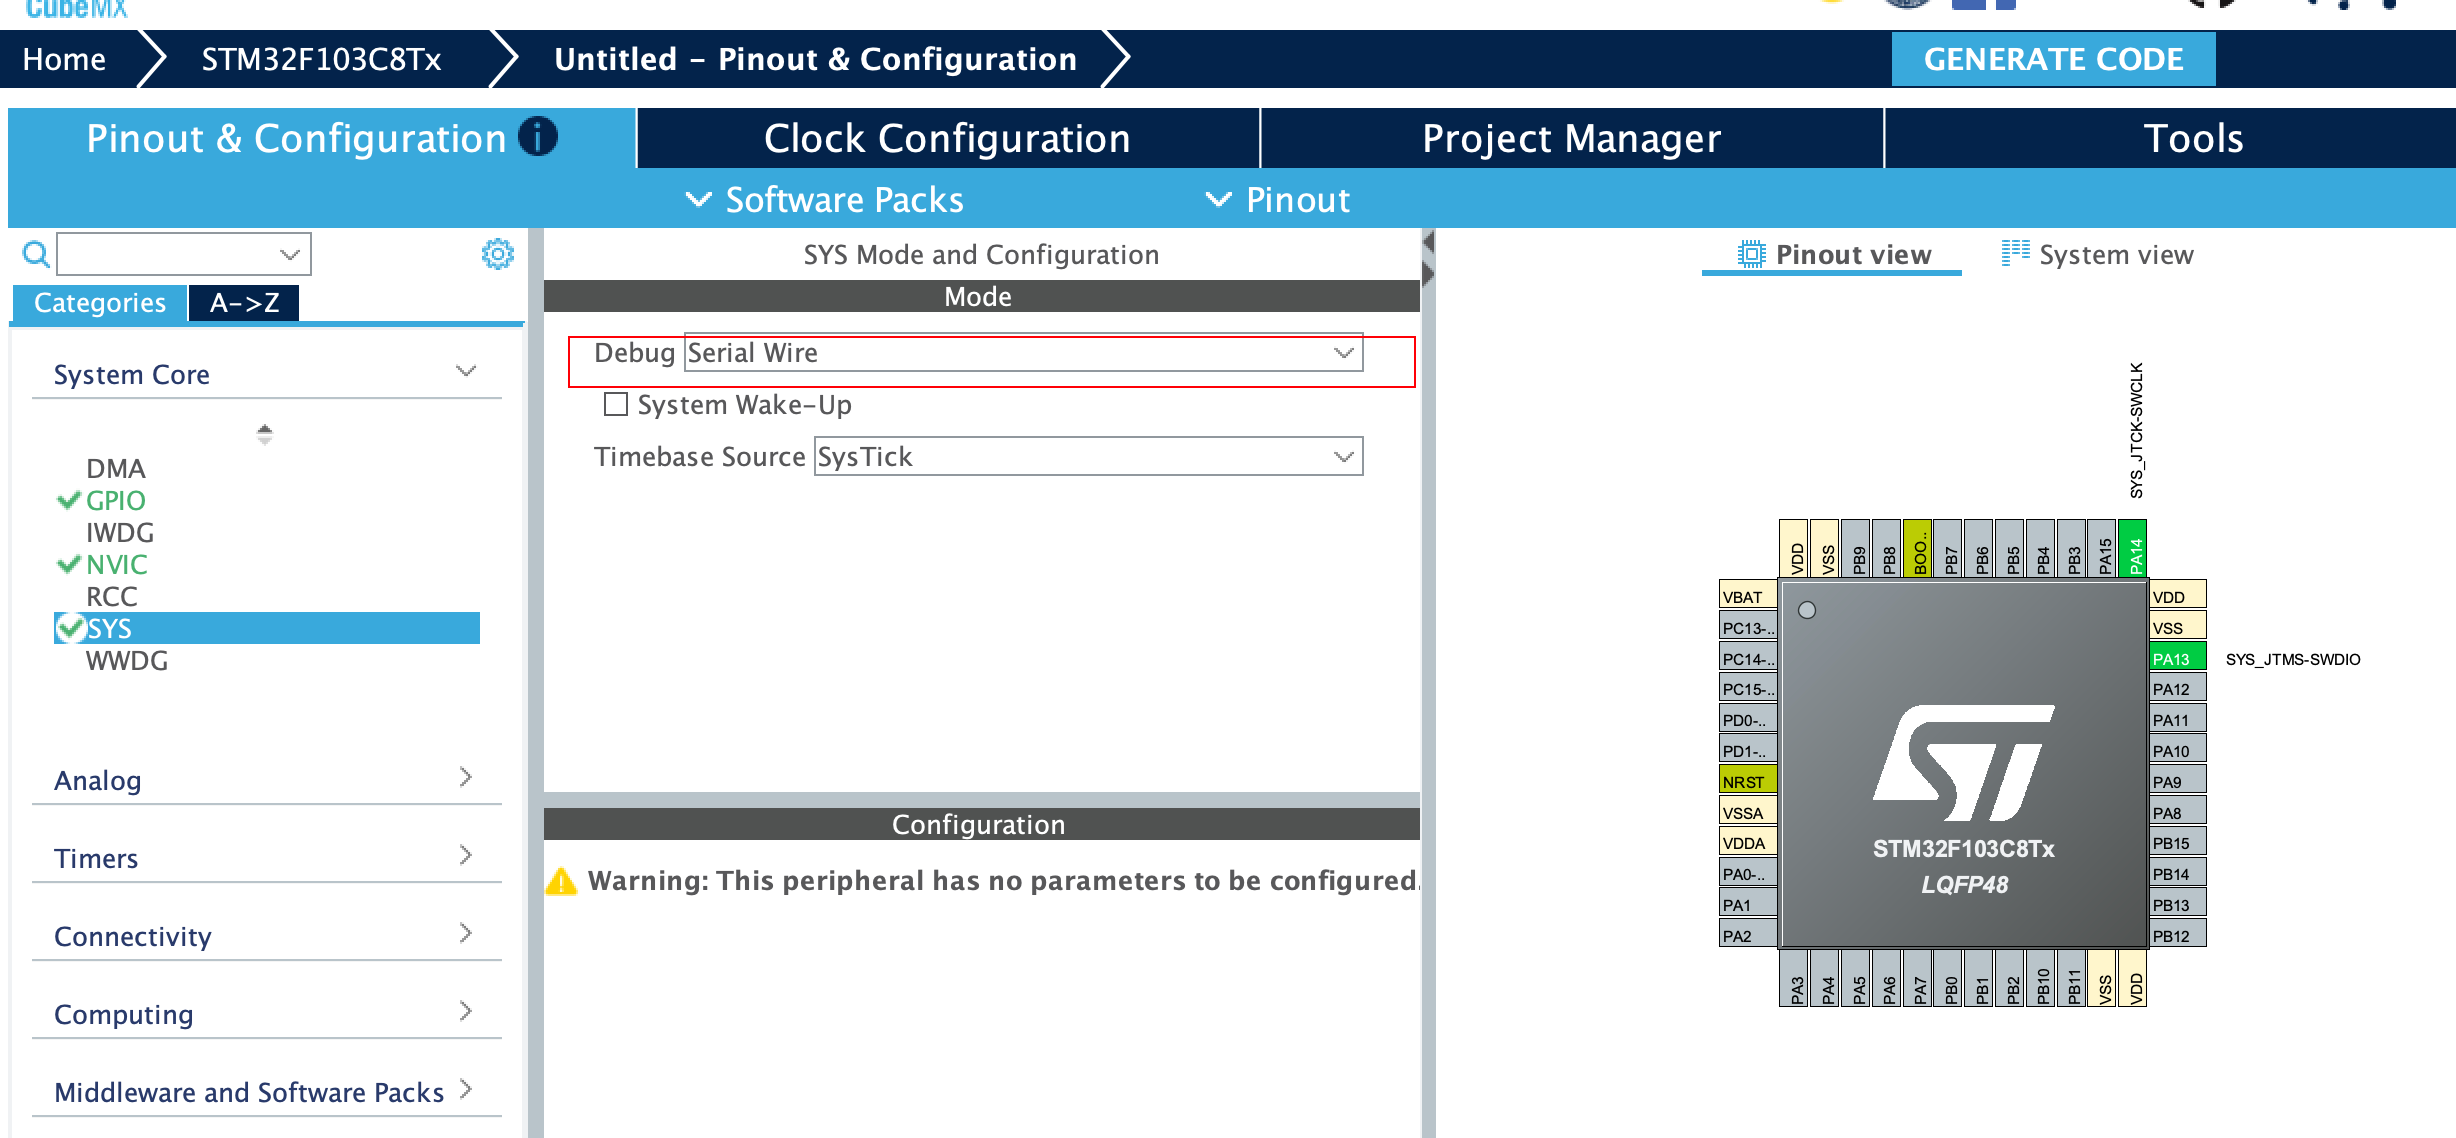Click the PA11 pin on chip
This screenshot has height=1138, width=2456.
[2178, 719]
